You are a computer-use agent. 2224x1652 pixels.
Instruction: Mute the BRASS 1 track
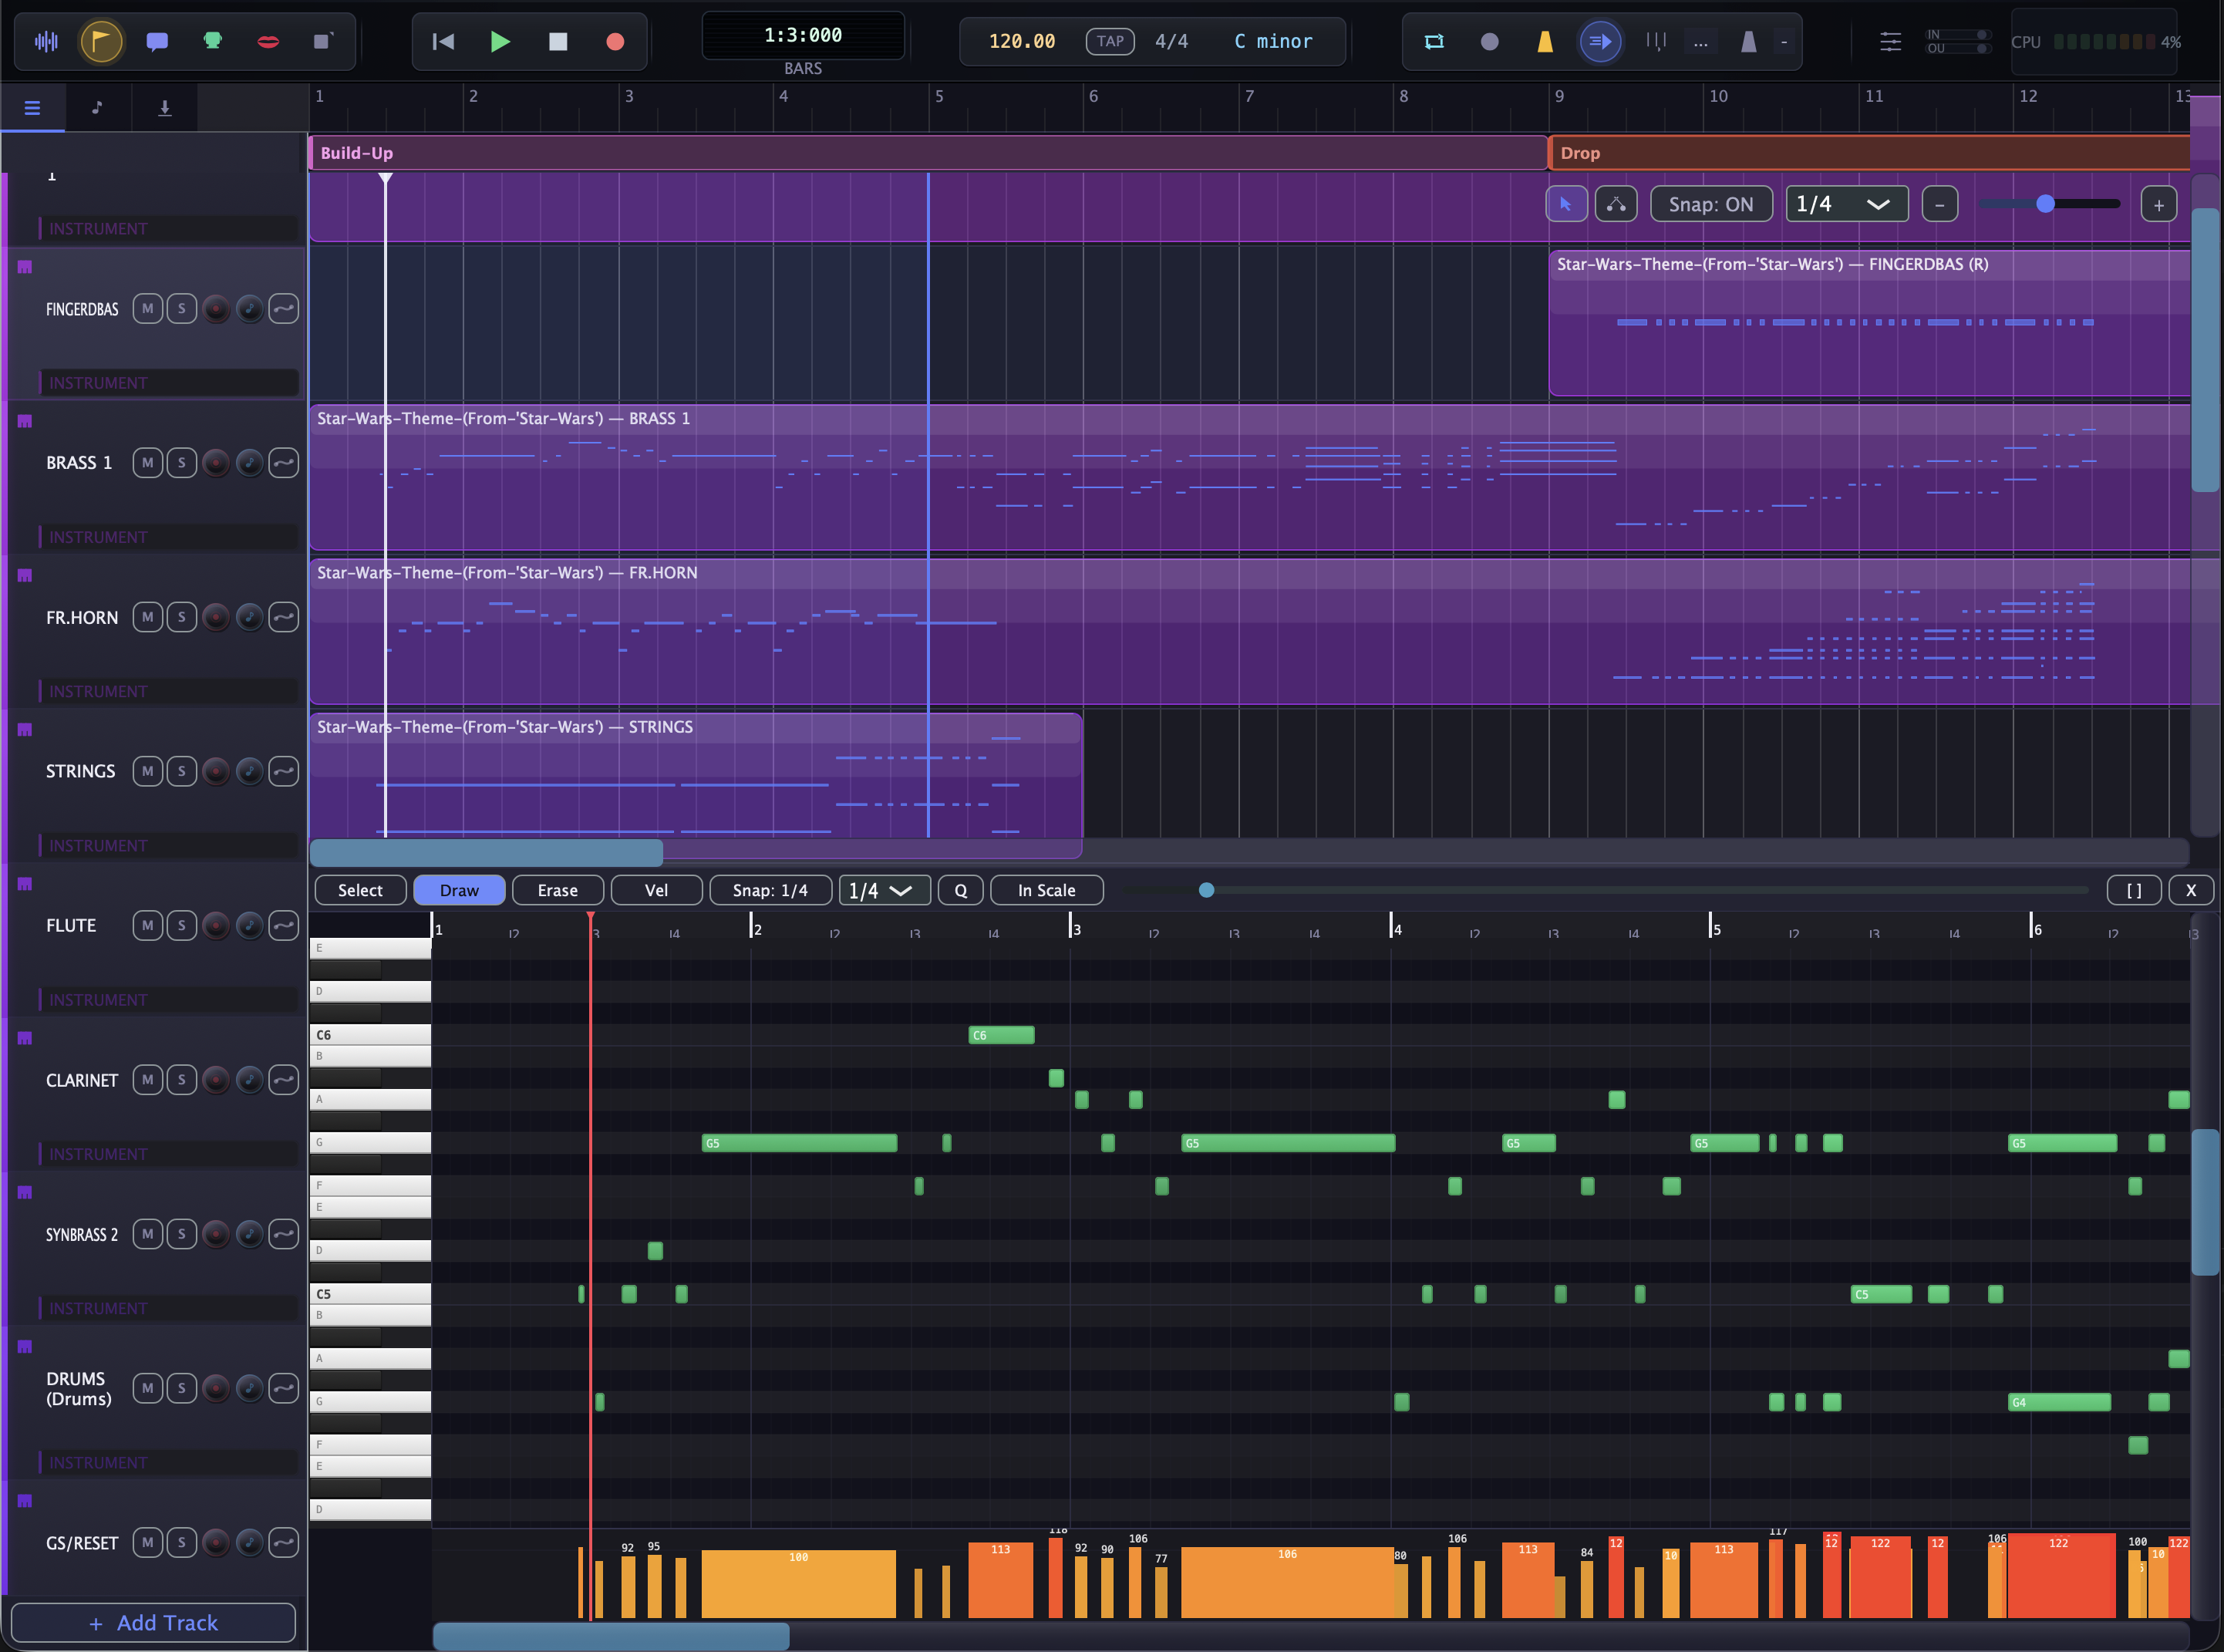pyautogui.click(x=147, y=463)
